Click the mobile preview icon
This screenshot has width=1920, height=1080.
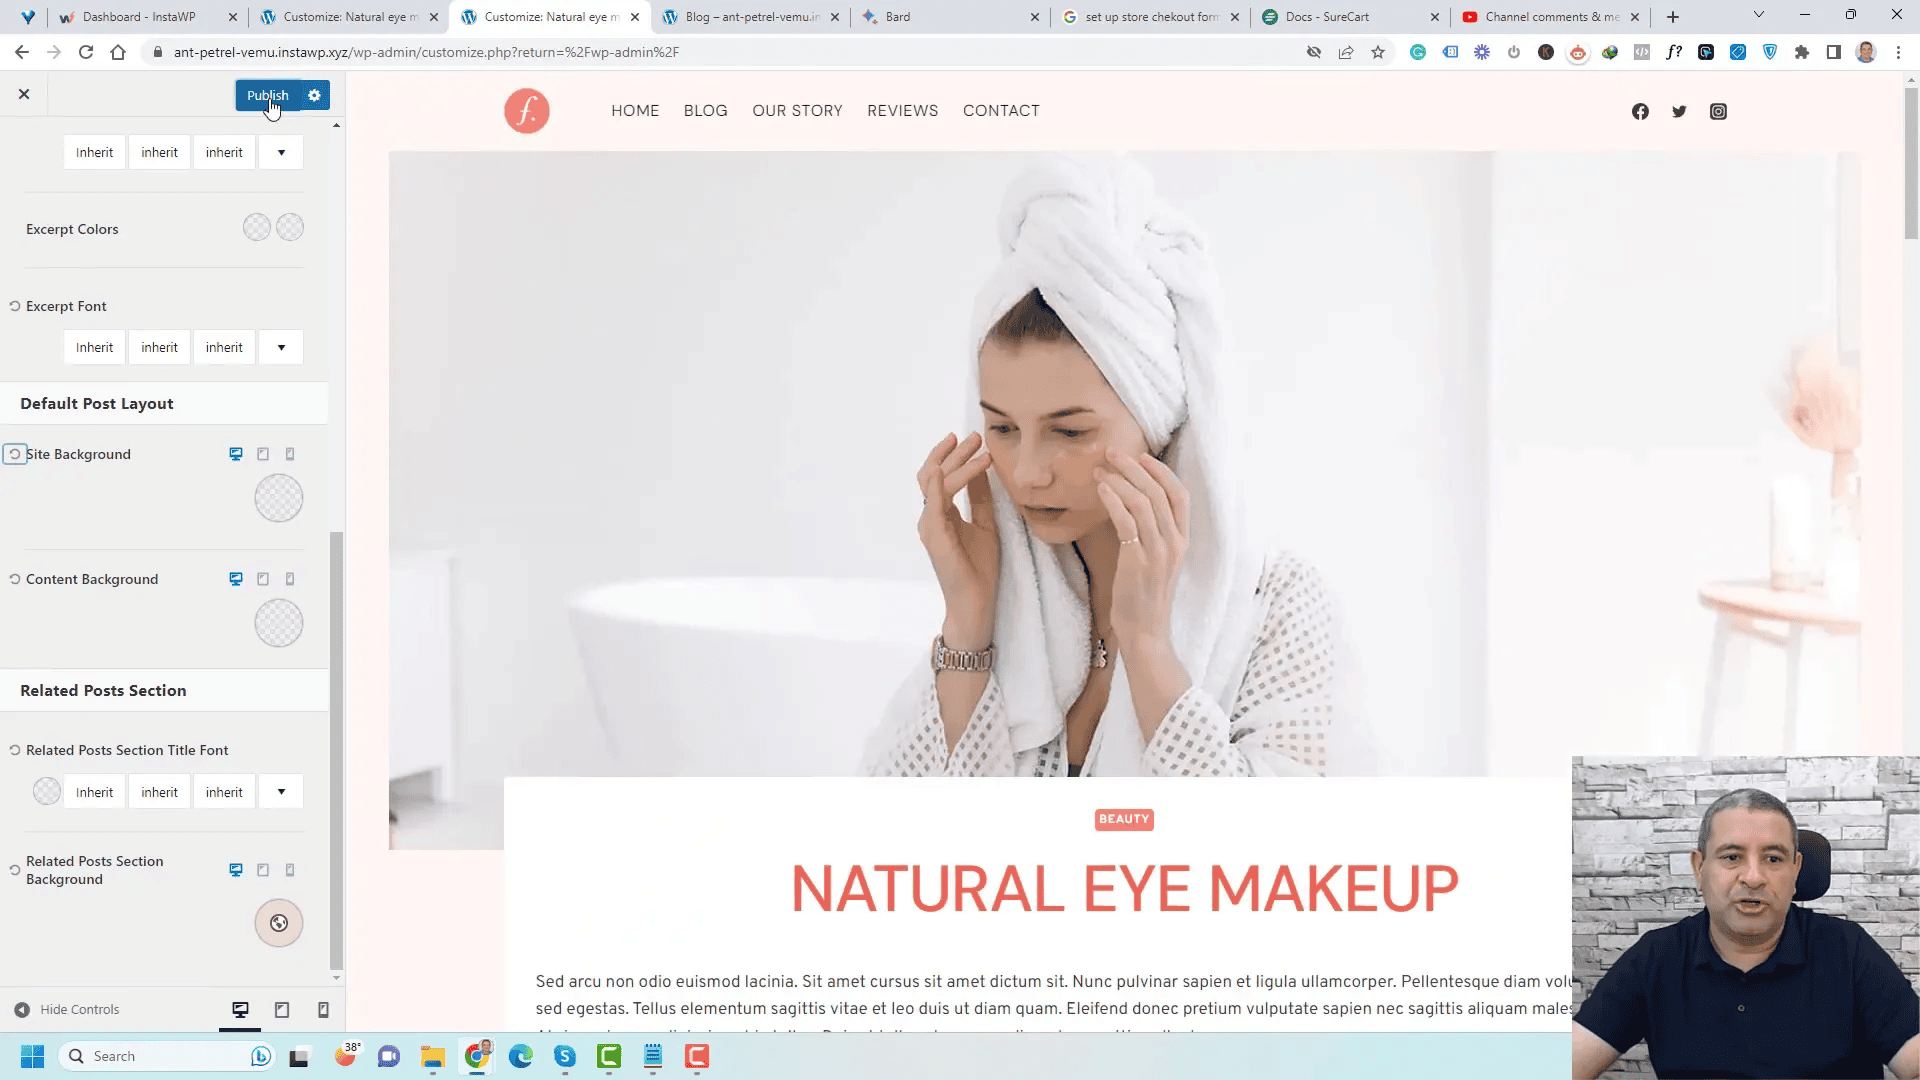pyautogui.click(x=323, y=1009)
